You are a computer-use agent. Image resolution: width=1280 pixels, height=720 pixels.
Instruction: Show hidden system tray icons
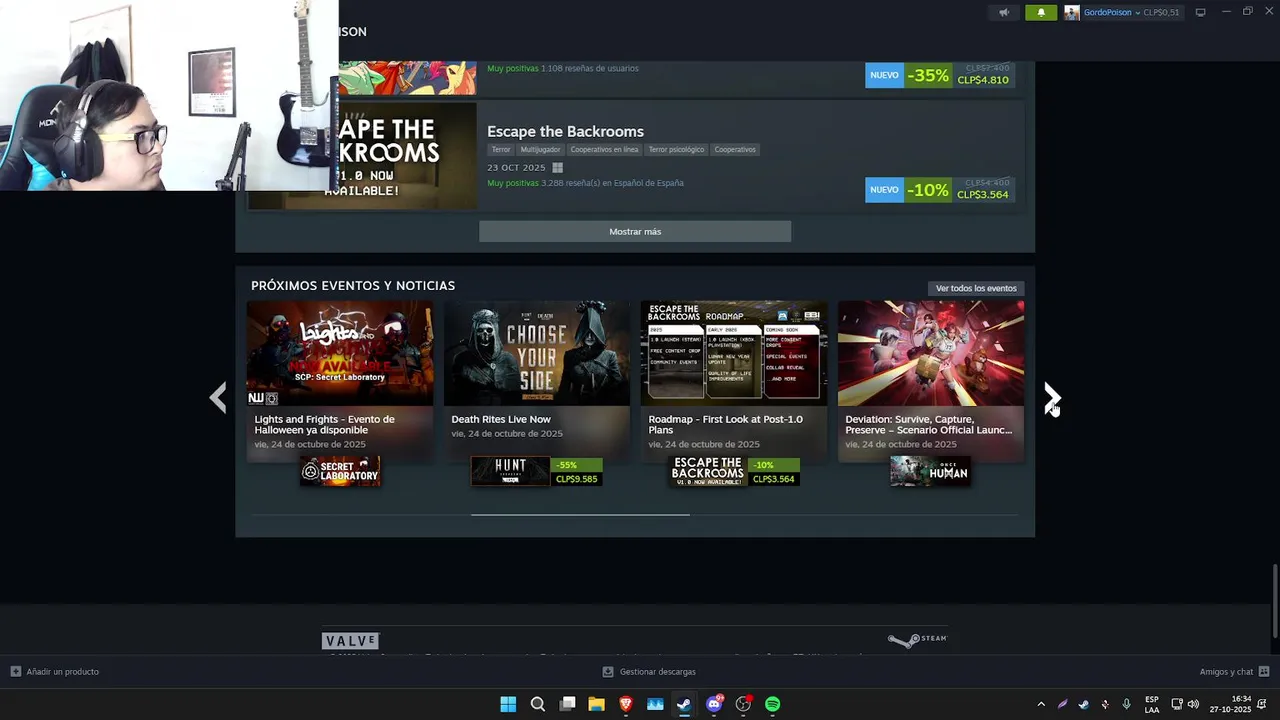(x=1041, y=704)
